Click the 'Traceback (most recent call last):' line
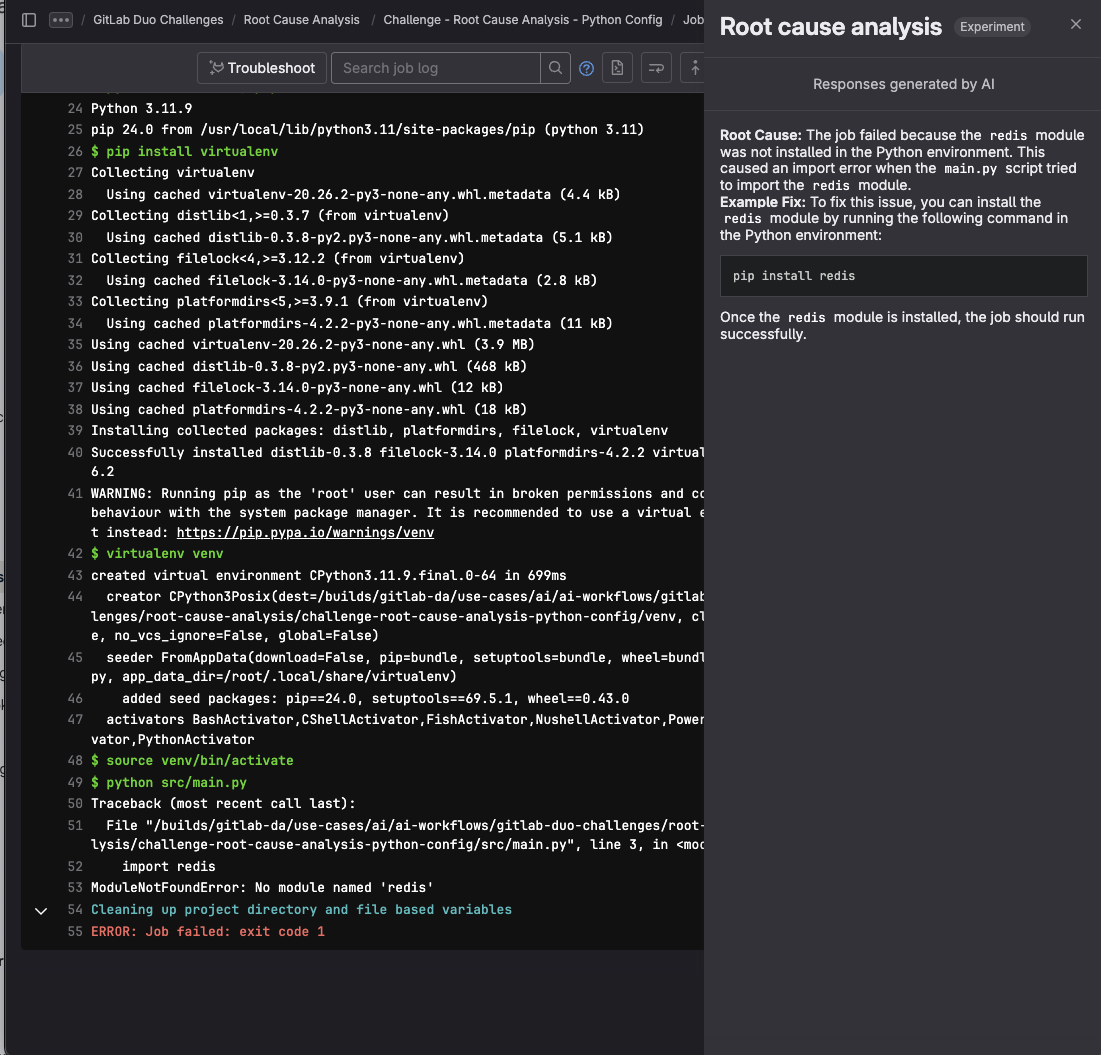Screen dimensions: 1101x1055 click(x=223, y=804)
